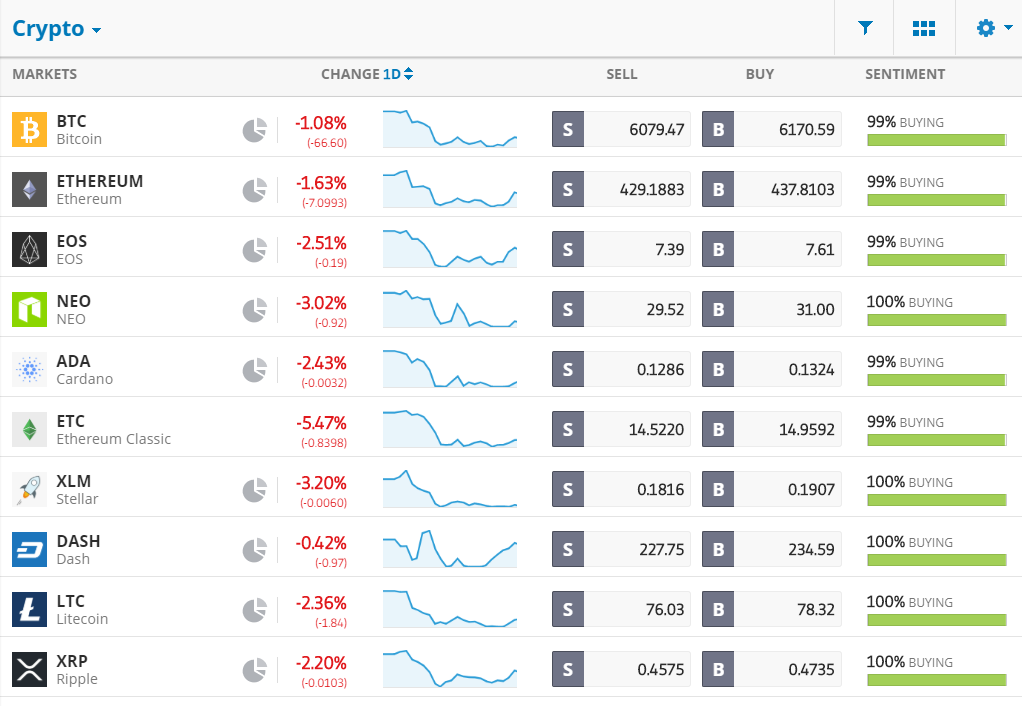Sort by the Markets column header
Image resolution: width=1022 pixels, height=706 pixels.
(x=44, y=74)
